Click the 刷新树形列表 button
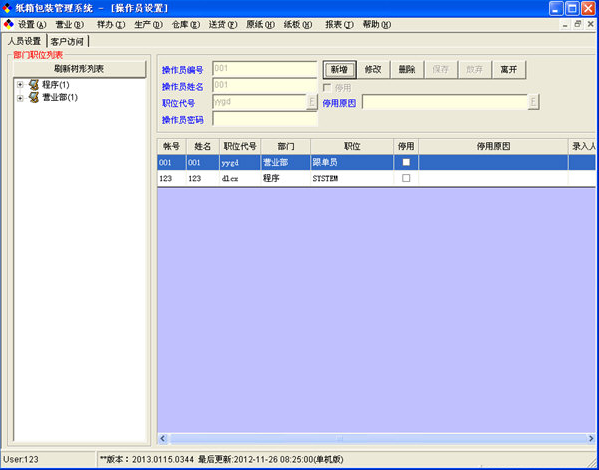599x470 pixels. [x=79, y=69]
